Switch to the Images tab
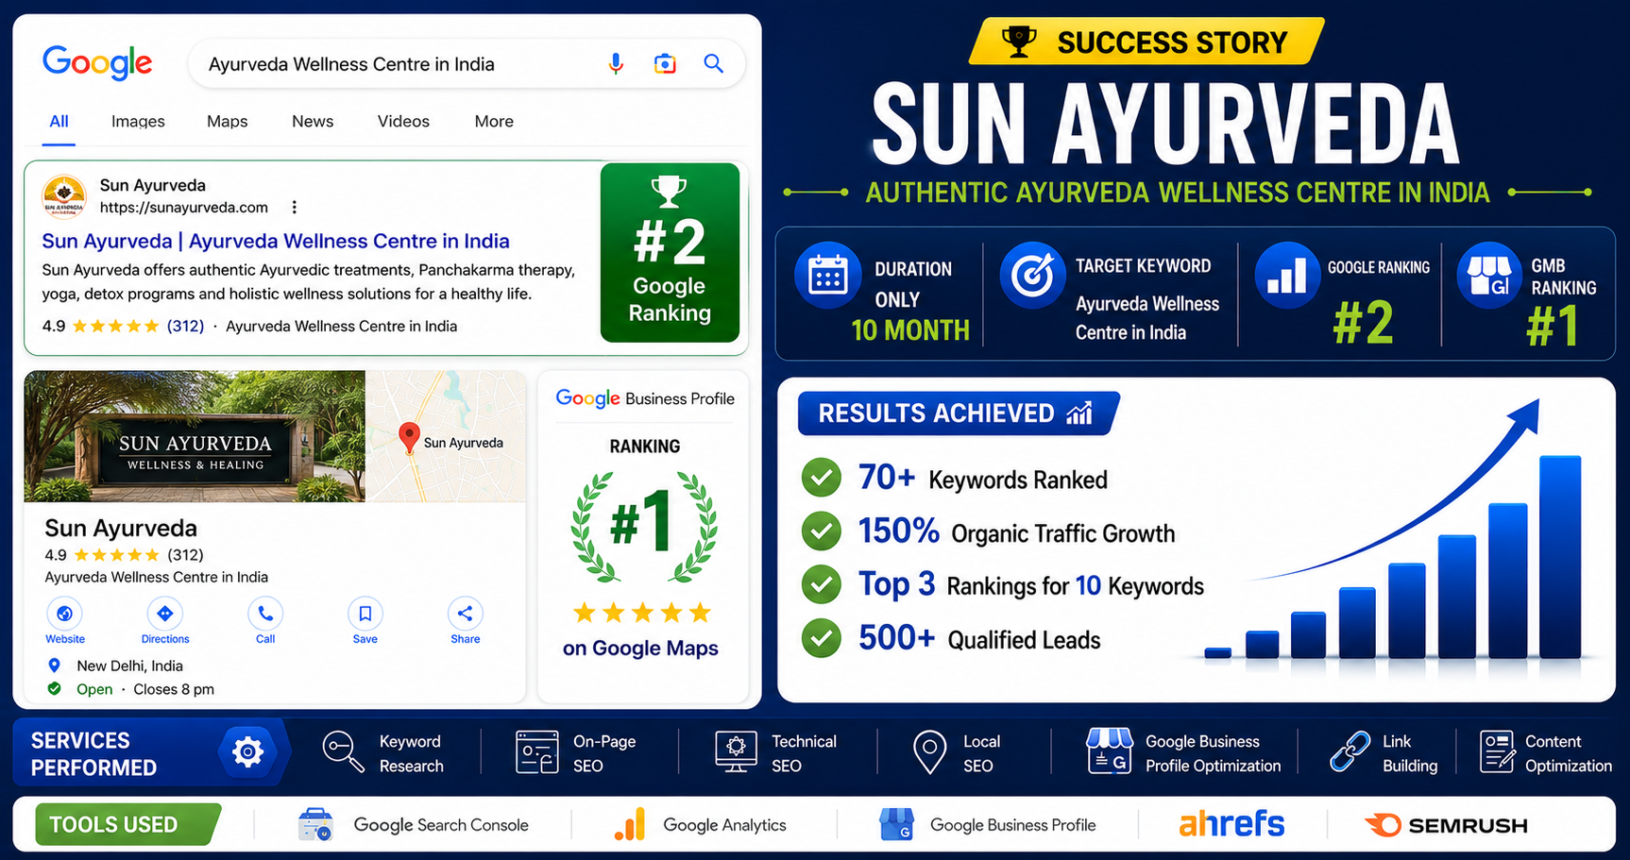The width and height of the screenshot is (1630, 860). [138, 121]
